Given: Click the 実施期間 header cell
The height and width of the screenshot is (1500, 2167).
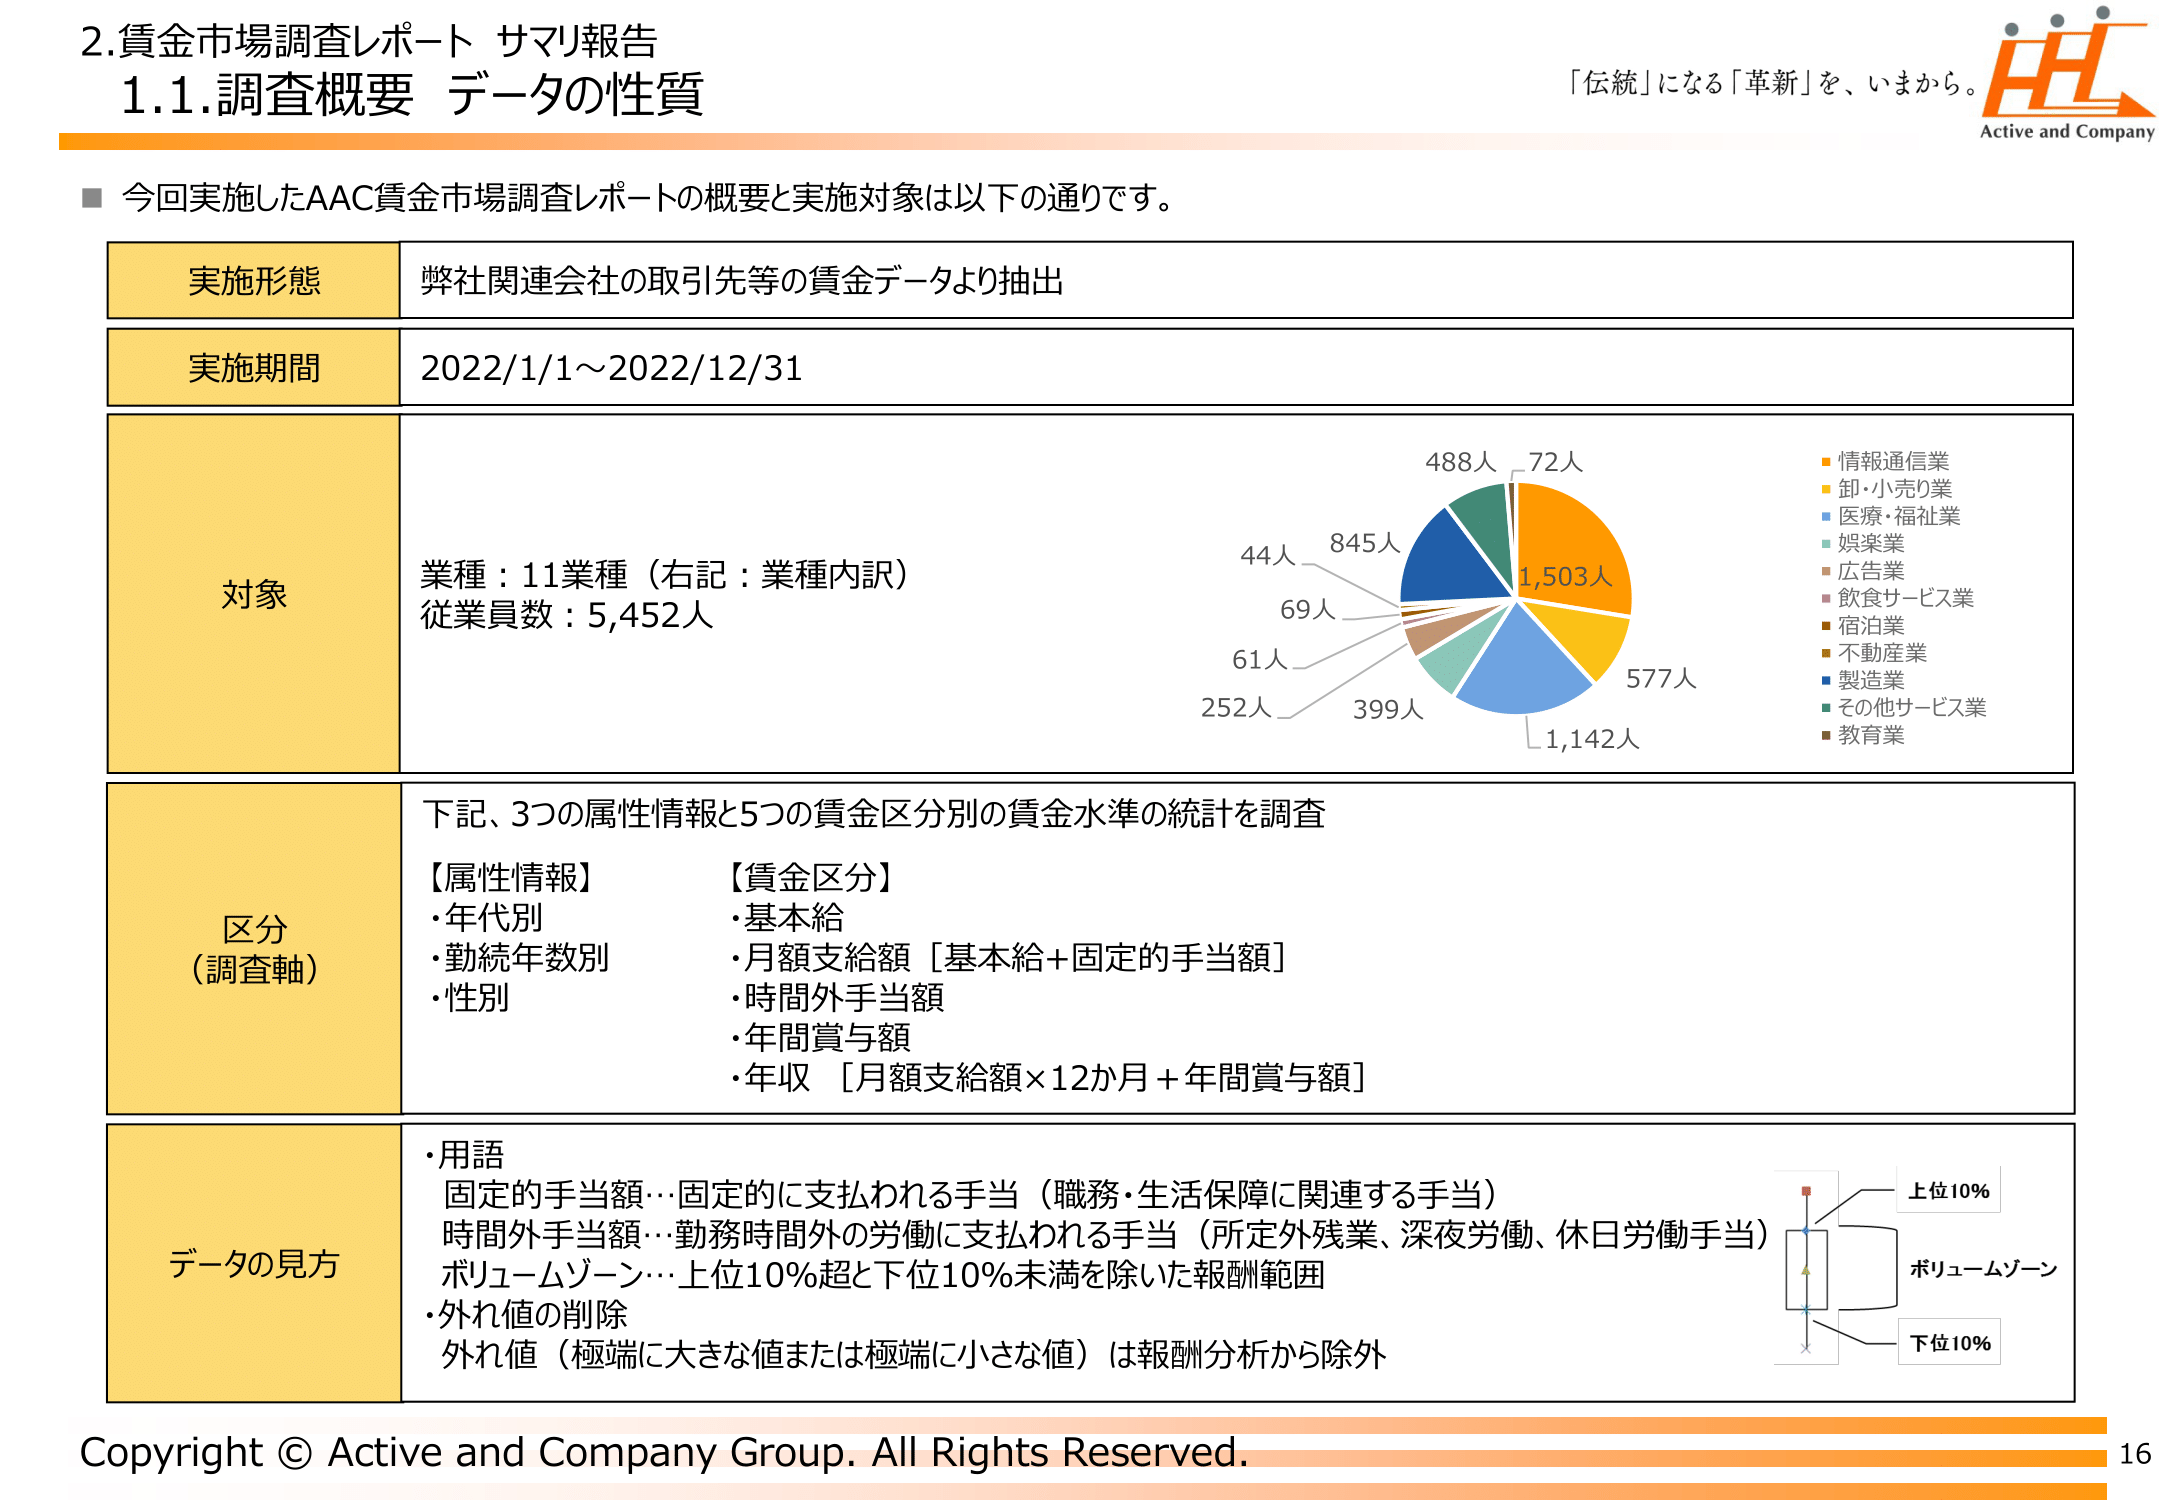Looking at the screenshot, I should pyautogui.click(x=254, y=368).
